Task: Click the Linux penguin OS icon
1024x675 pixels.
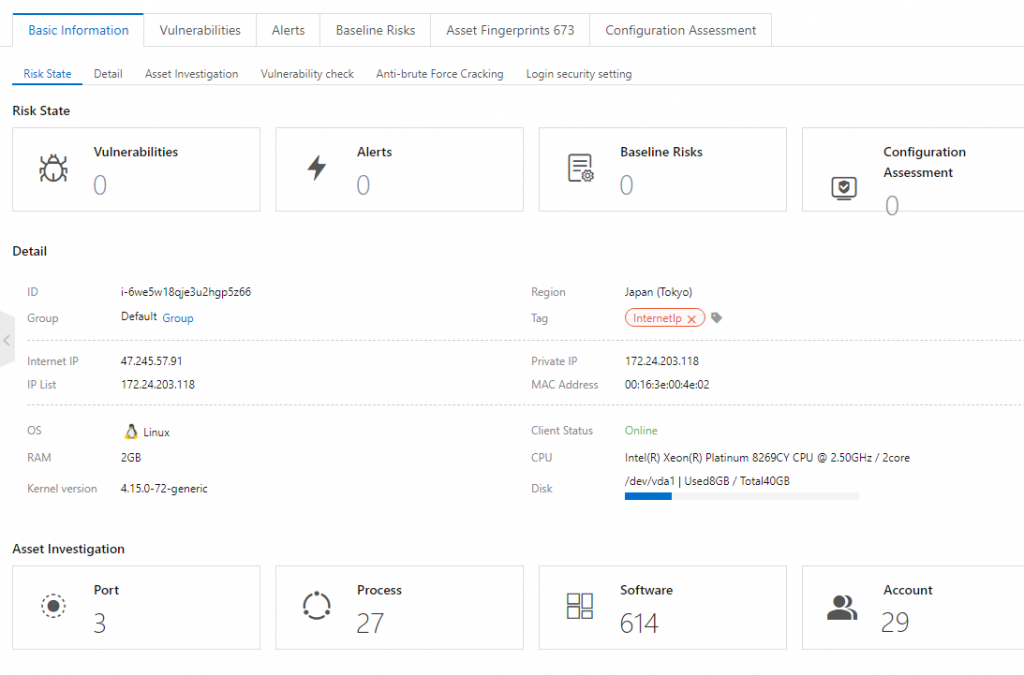Action: point(129,430)
